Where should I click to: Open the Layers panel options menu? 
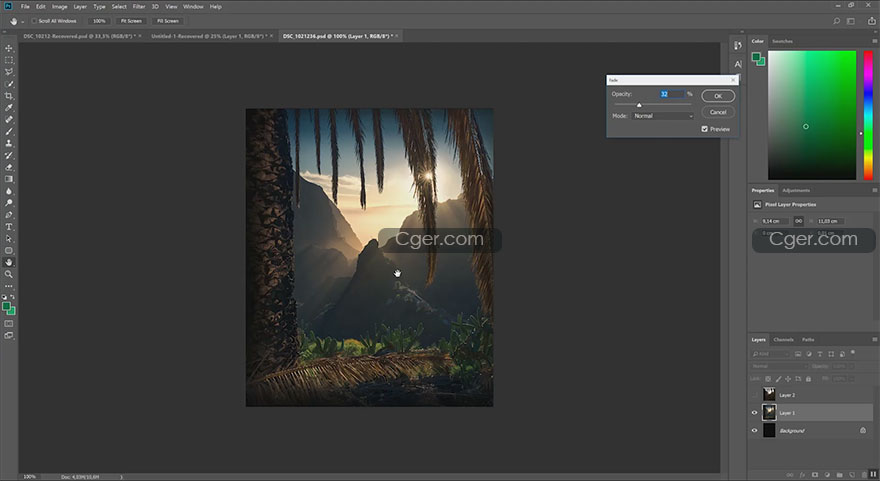click(874, 340)
